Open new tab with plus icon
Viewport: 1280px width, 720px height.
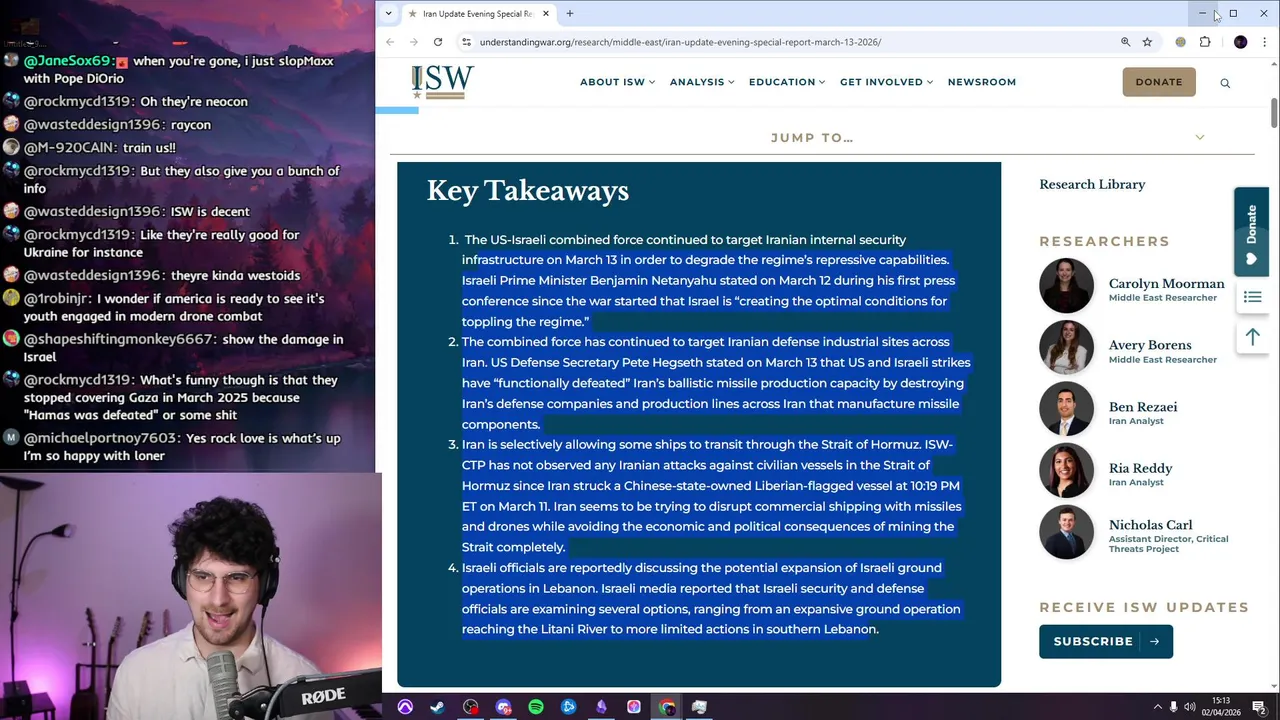click(570, 14)
